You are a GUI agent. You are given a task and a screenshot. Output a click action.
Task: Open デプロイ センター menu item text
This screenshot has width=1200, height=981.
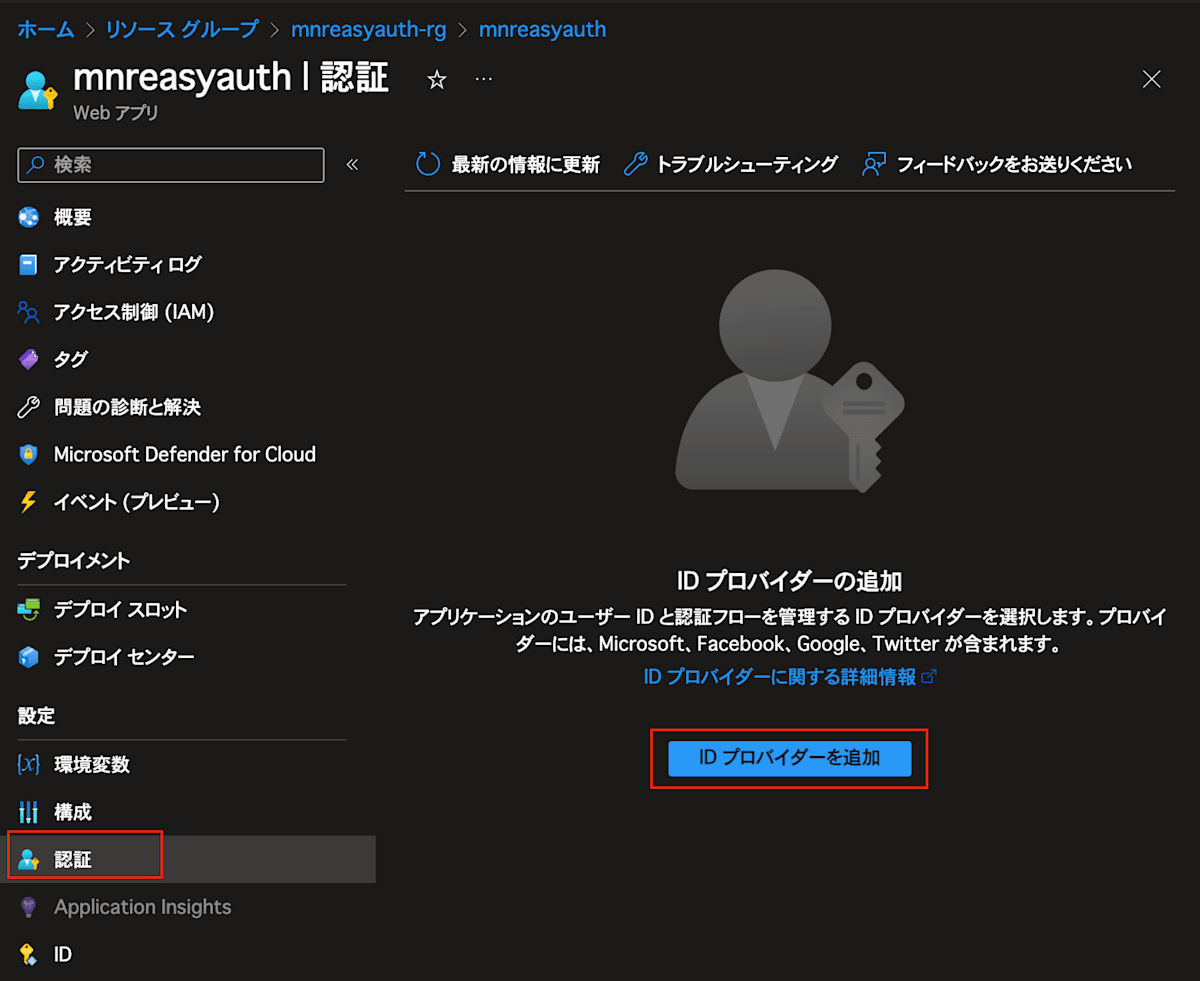(x=124, y=657)
